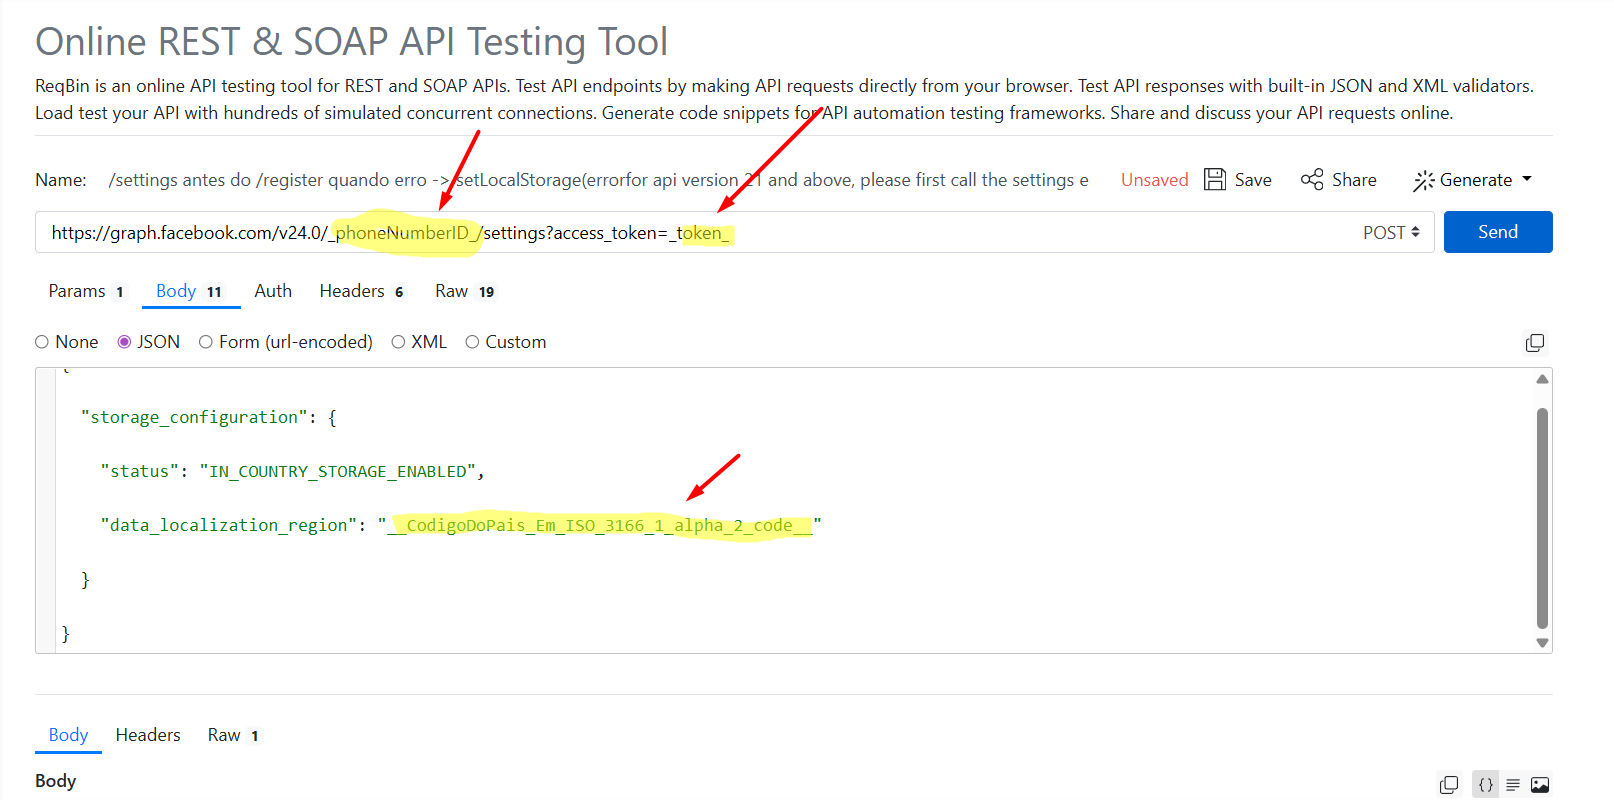Choose the Custom body type radio option
This screenshot has width=1614, height=800.
(472, 342)
